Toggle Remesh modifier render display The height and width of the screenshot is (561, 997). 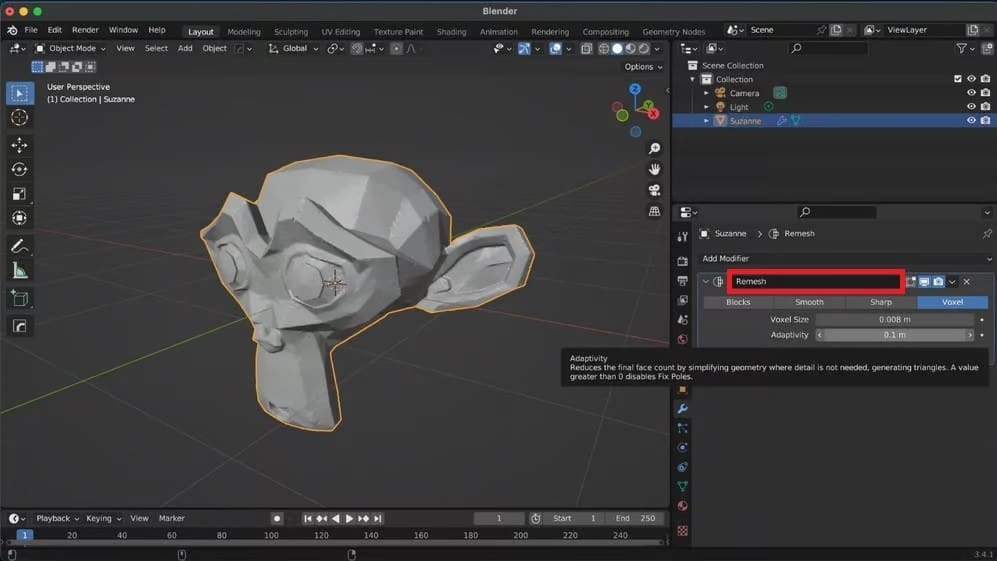(x=939, y=282)
